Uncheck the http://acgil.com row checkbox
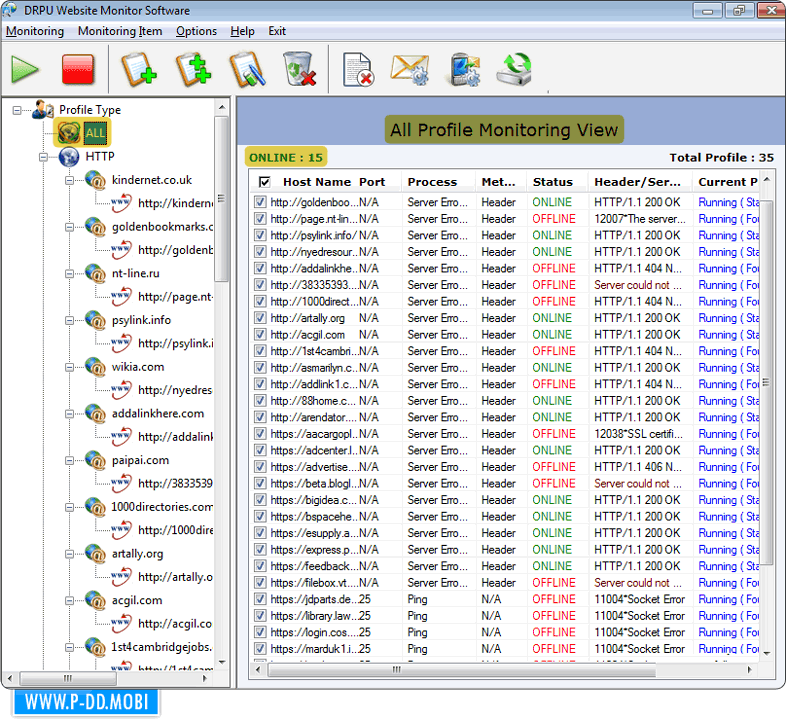786x720 pixels. (x=260, y=334)
